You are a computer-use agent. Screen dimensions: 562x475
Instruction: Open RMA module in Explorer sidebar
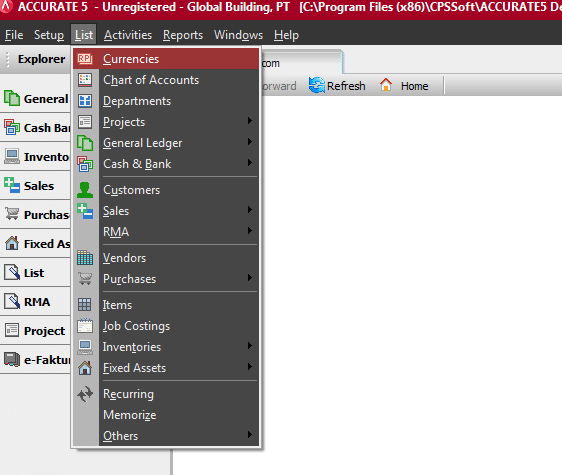tap(35, 302)
